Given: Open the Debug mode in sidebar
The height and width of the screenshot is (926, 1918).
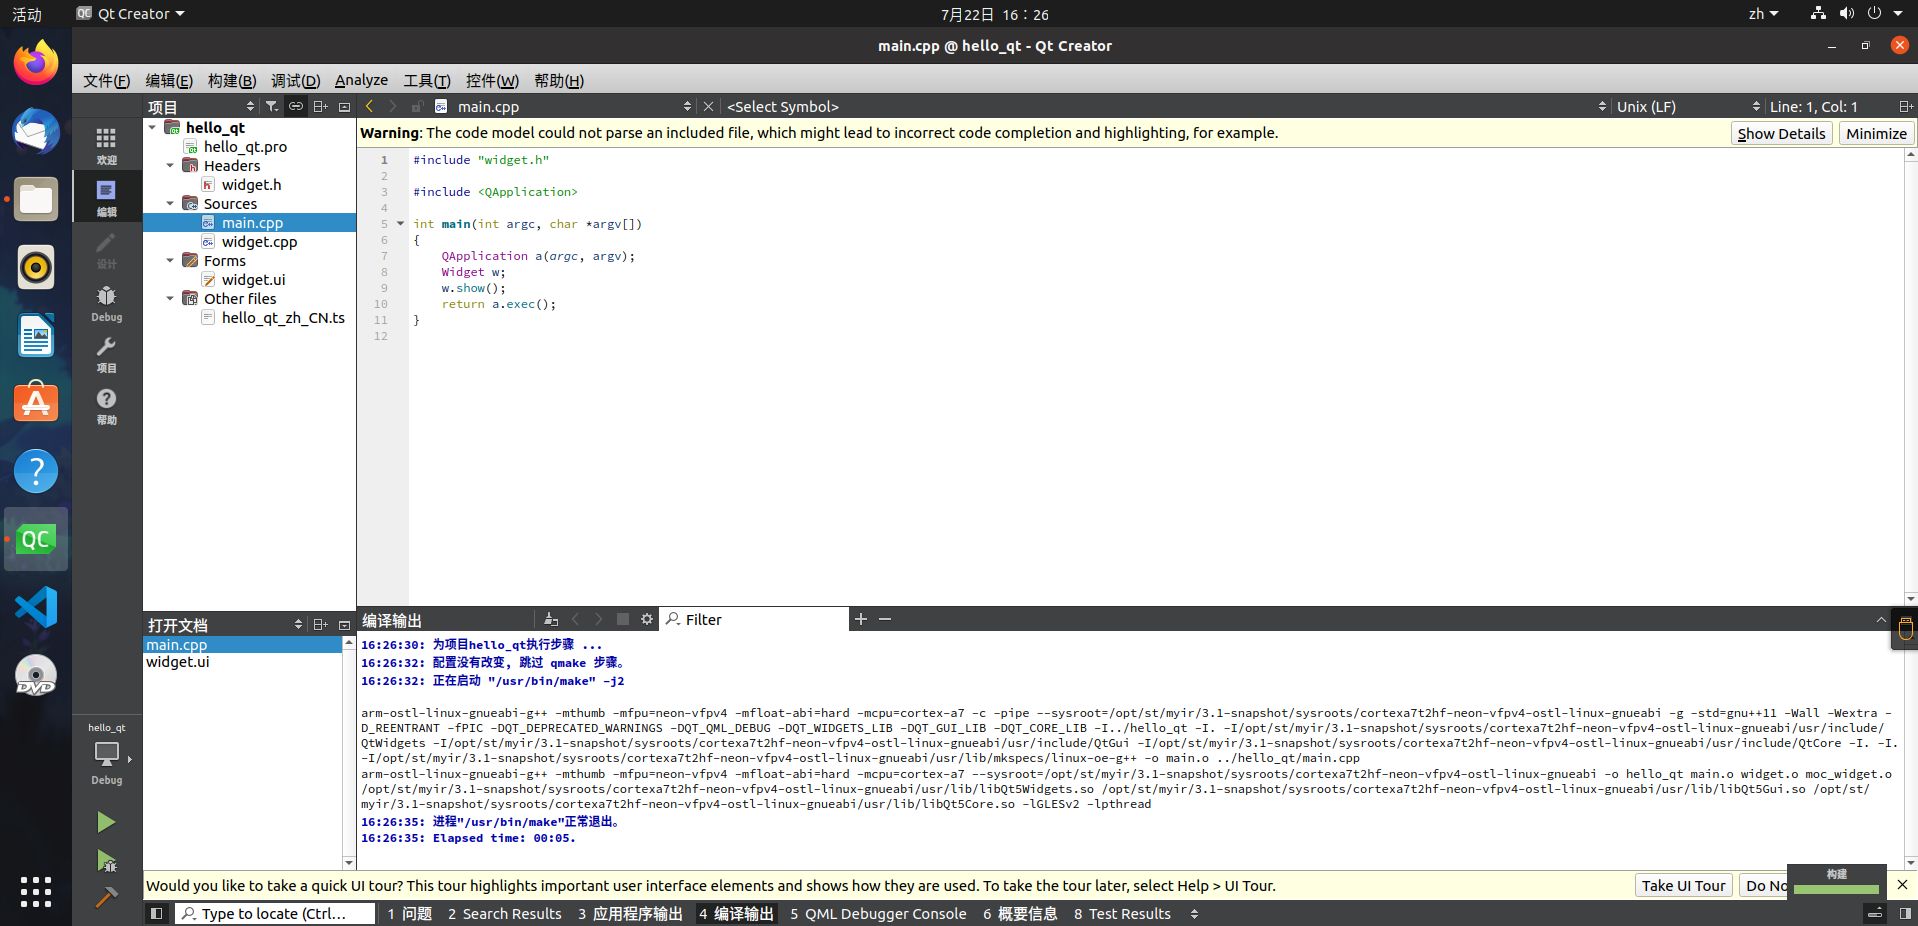Looking at the screenshot, I should pos(106,303).
